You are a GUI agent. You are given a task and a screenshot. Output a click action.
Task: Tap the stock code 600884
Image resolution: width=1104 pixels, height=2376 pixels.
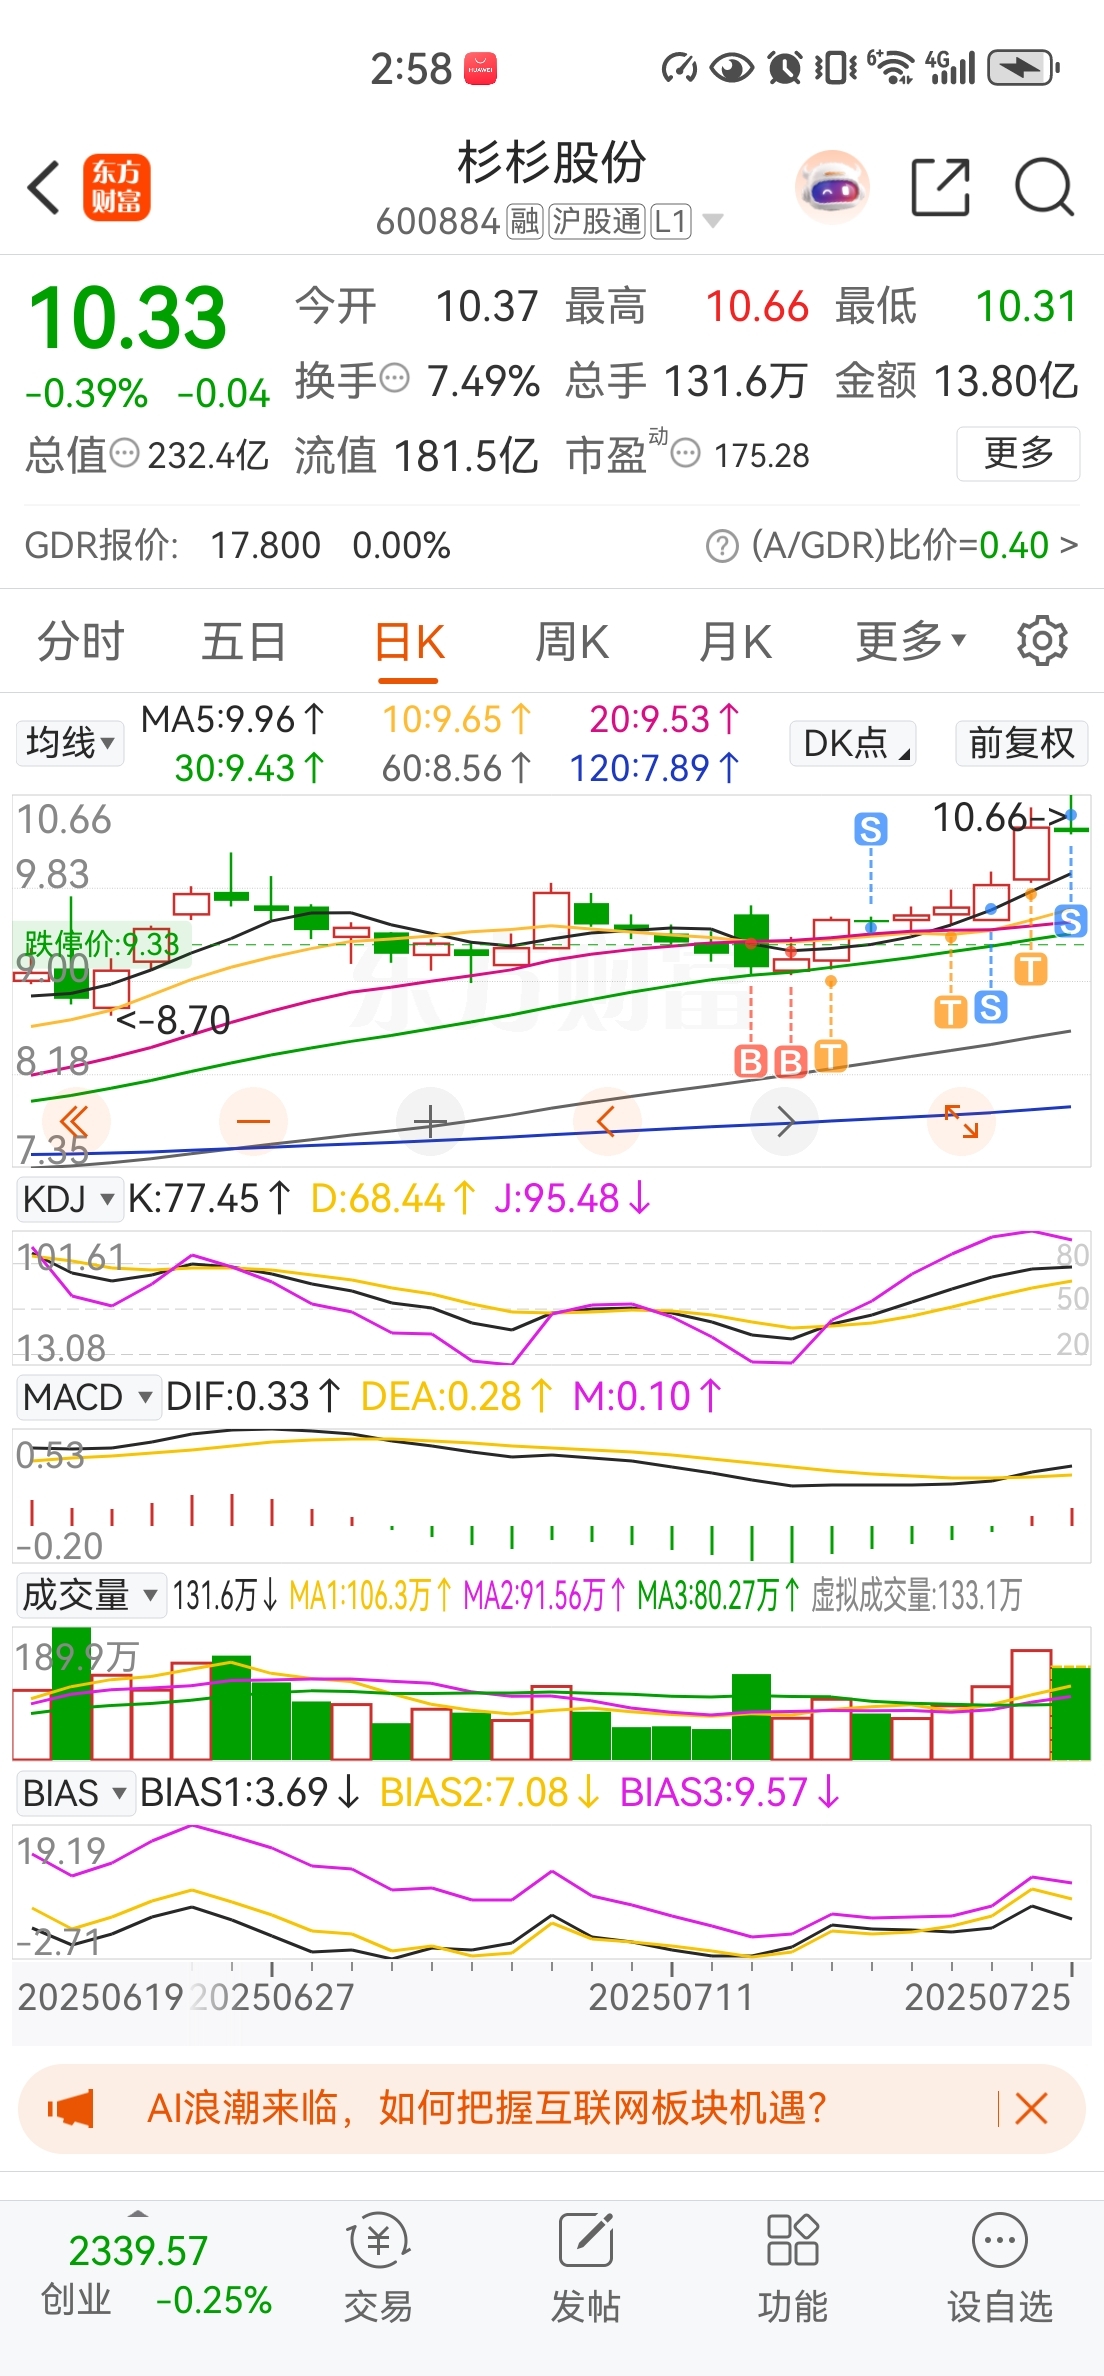(438, 221)
